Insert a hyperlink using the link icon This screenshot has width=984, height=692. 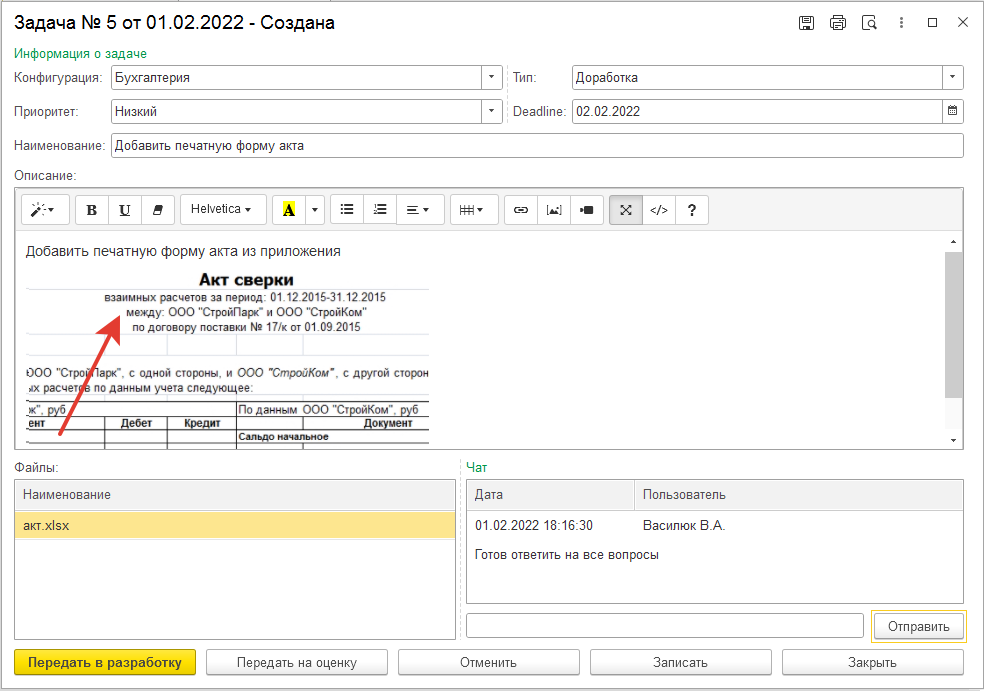(520, 210)
